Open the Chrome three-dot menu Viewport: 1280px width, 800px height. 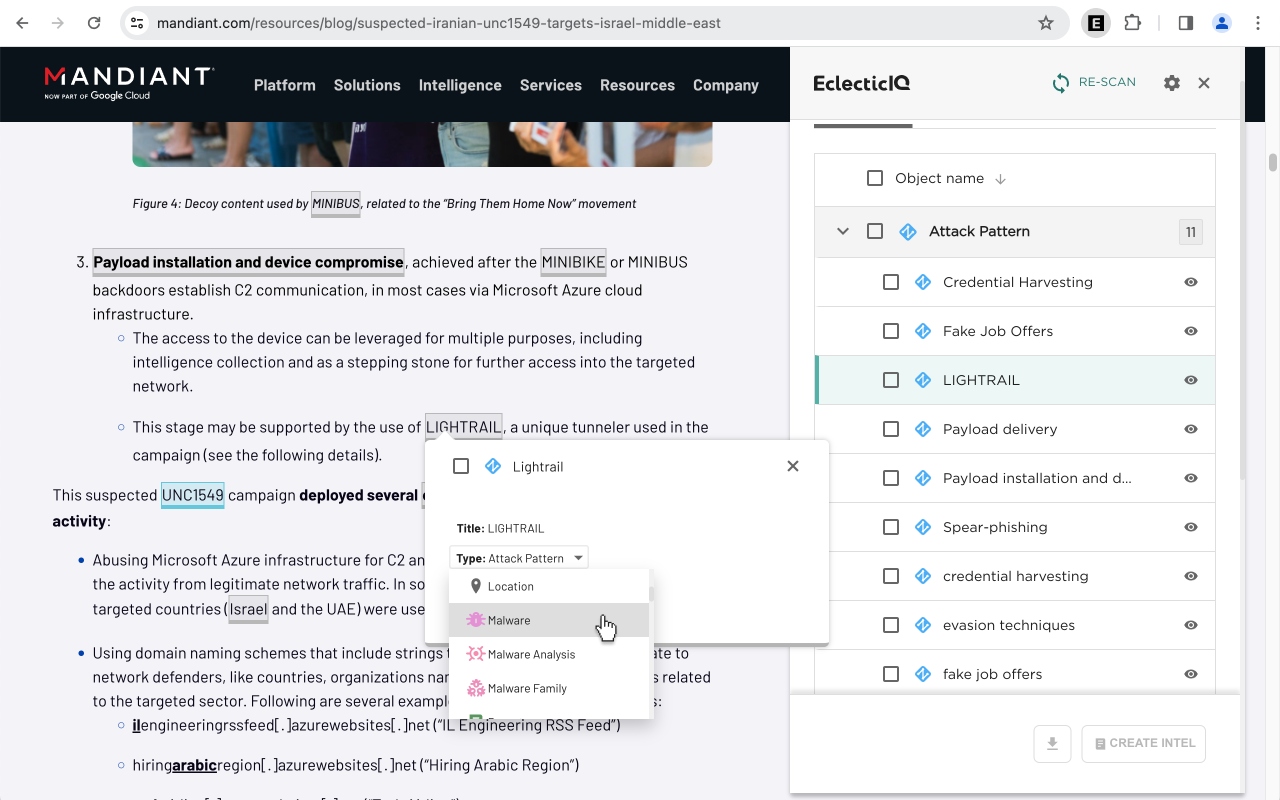point(1258,23)
